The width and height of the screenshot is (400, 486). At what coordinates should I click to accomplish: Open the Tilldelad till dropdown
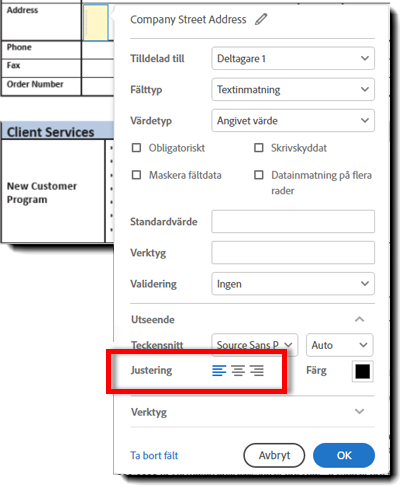coord(293,58)
